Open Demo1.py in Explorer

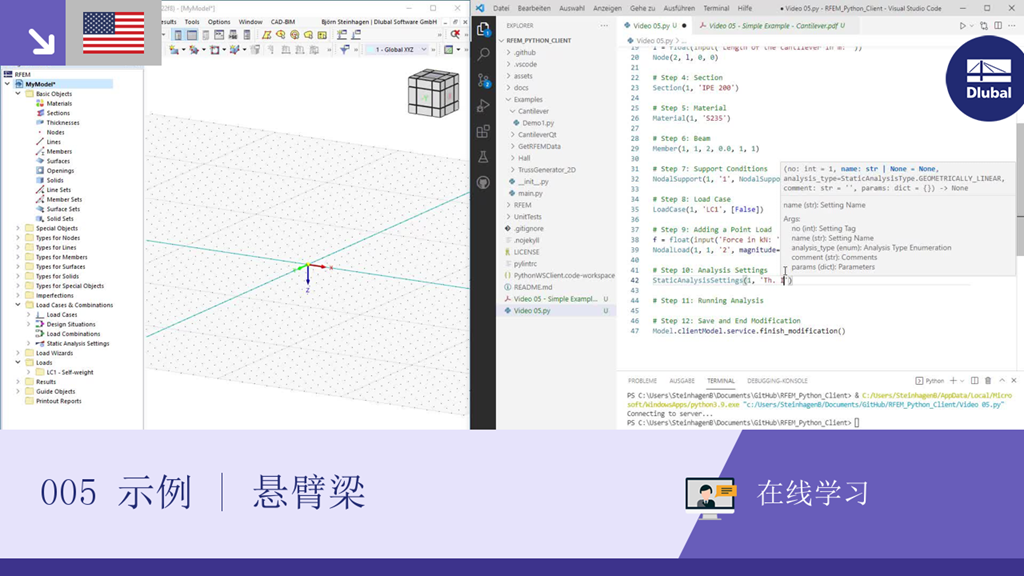pos(538,123)
